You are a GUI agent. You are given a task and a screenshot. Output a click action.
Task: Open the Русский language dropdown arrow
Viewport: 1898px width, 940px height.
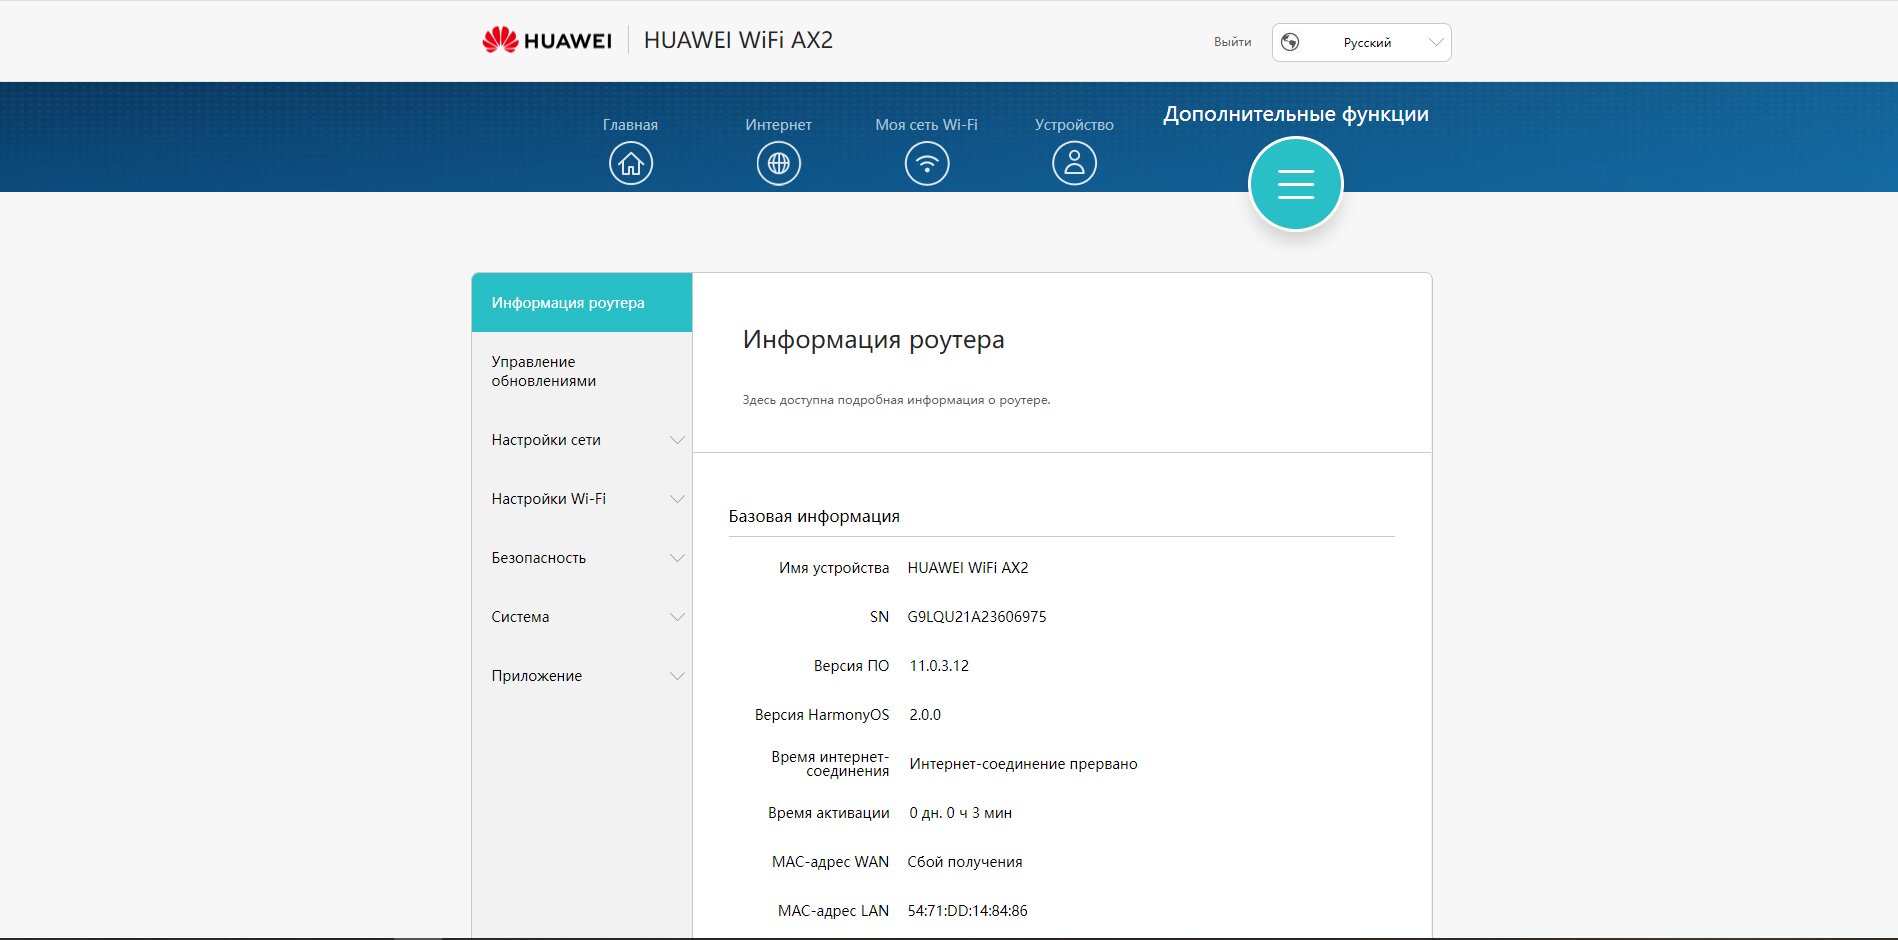1436,42
